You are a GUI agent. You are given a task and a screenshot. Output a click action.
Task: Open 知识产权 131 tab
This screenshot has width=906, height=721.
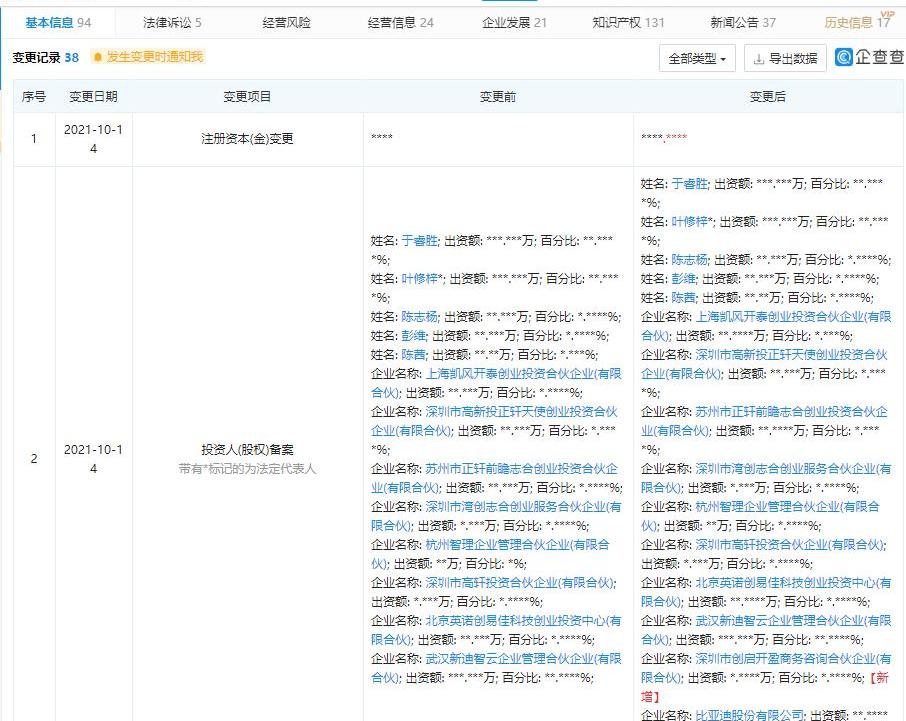[x=628, y=23]
